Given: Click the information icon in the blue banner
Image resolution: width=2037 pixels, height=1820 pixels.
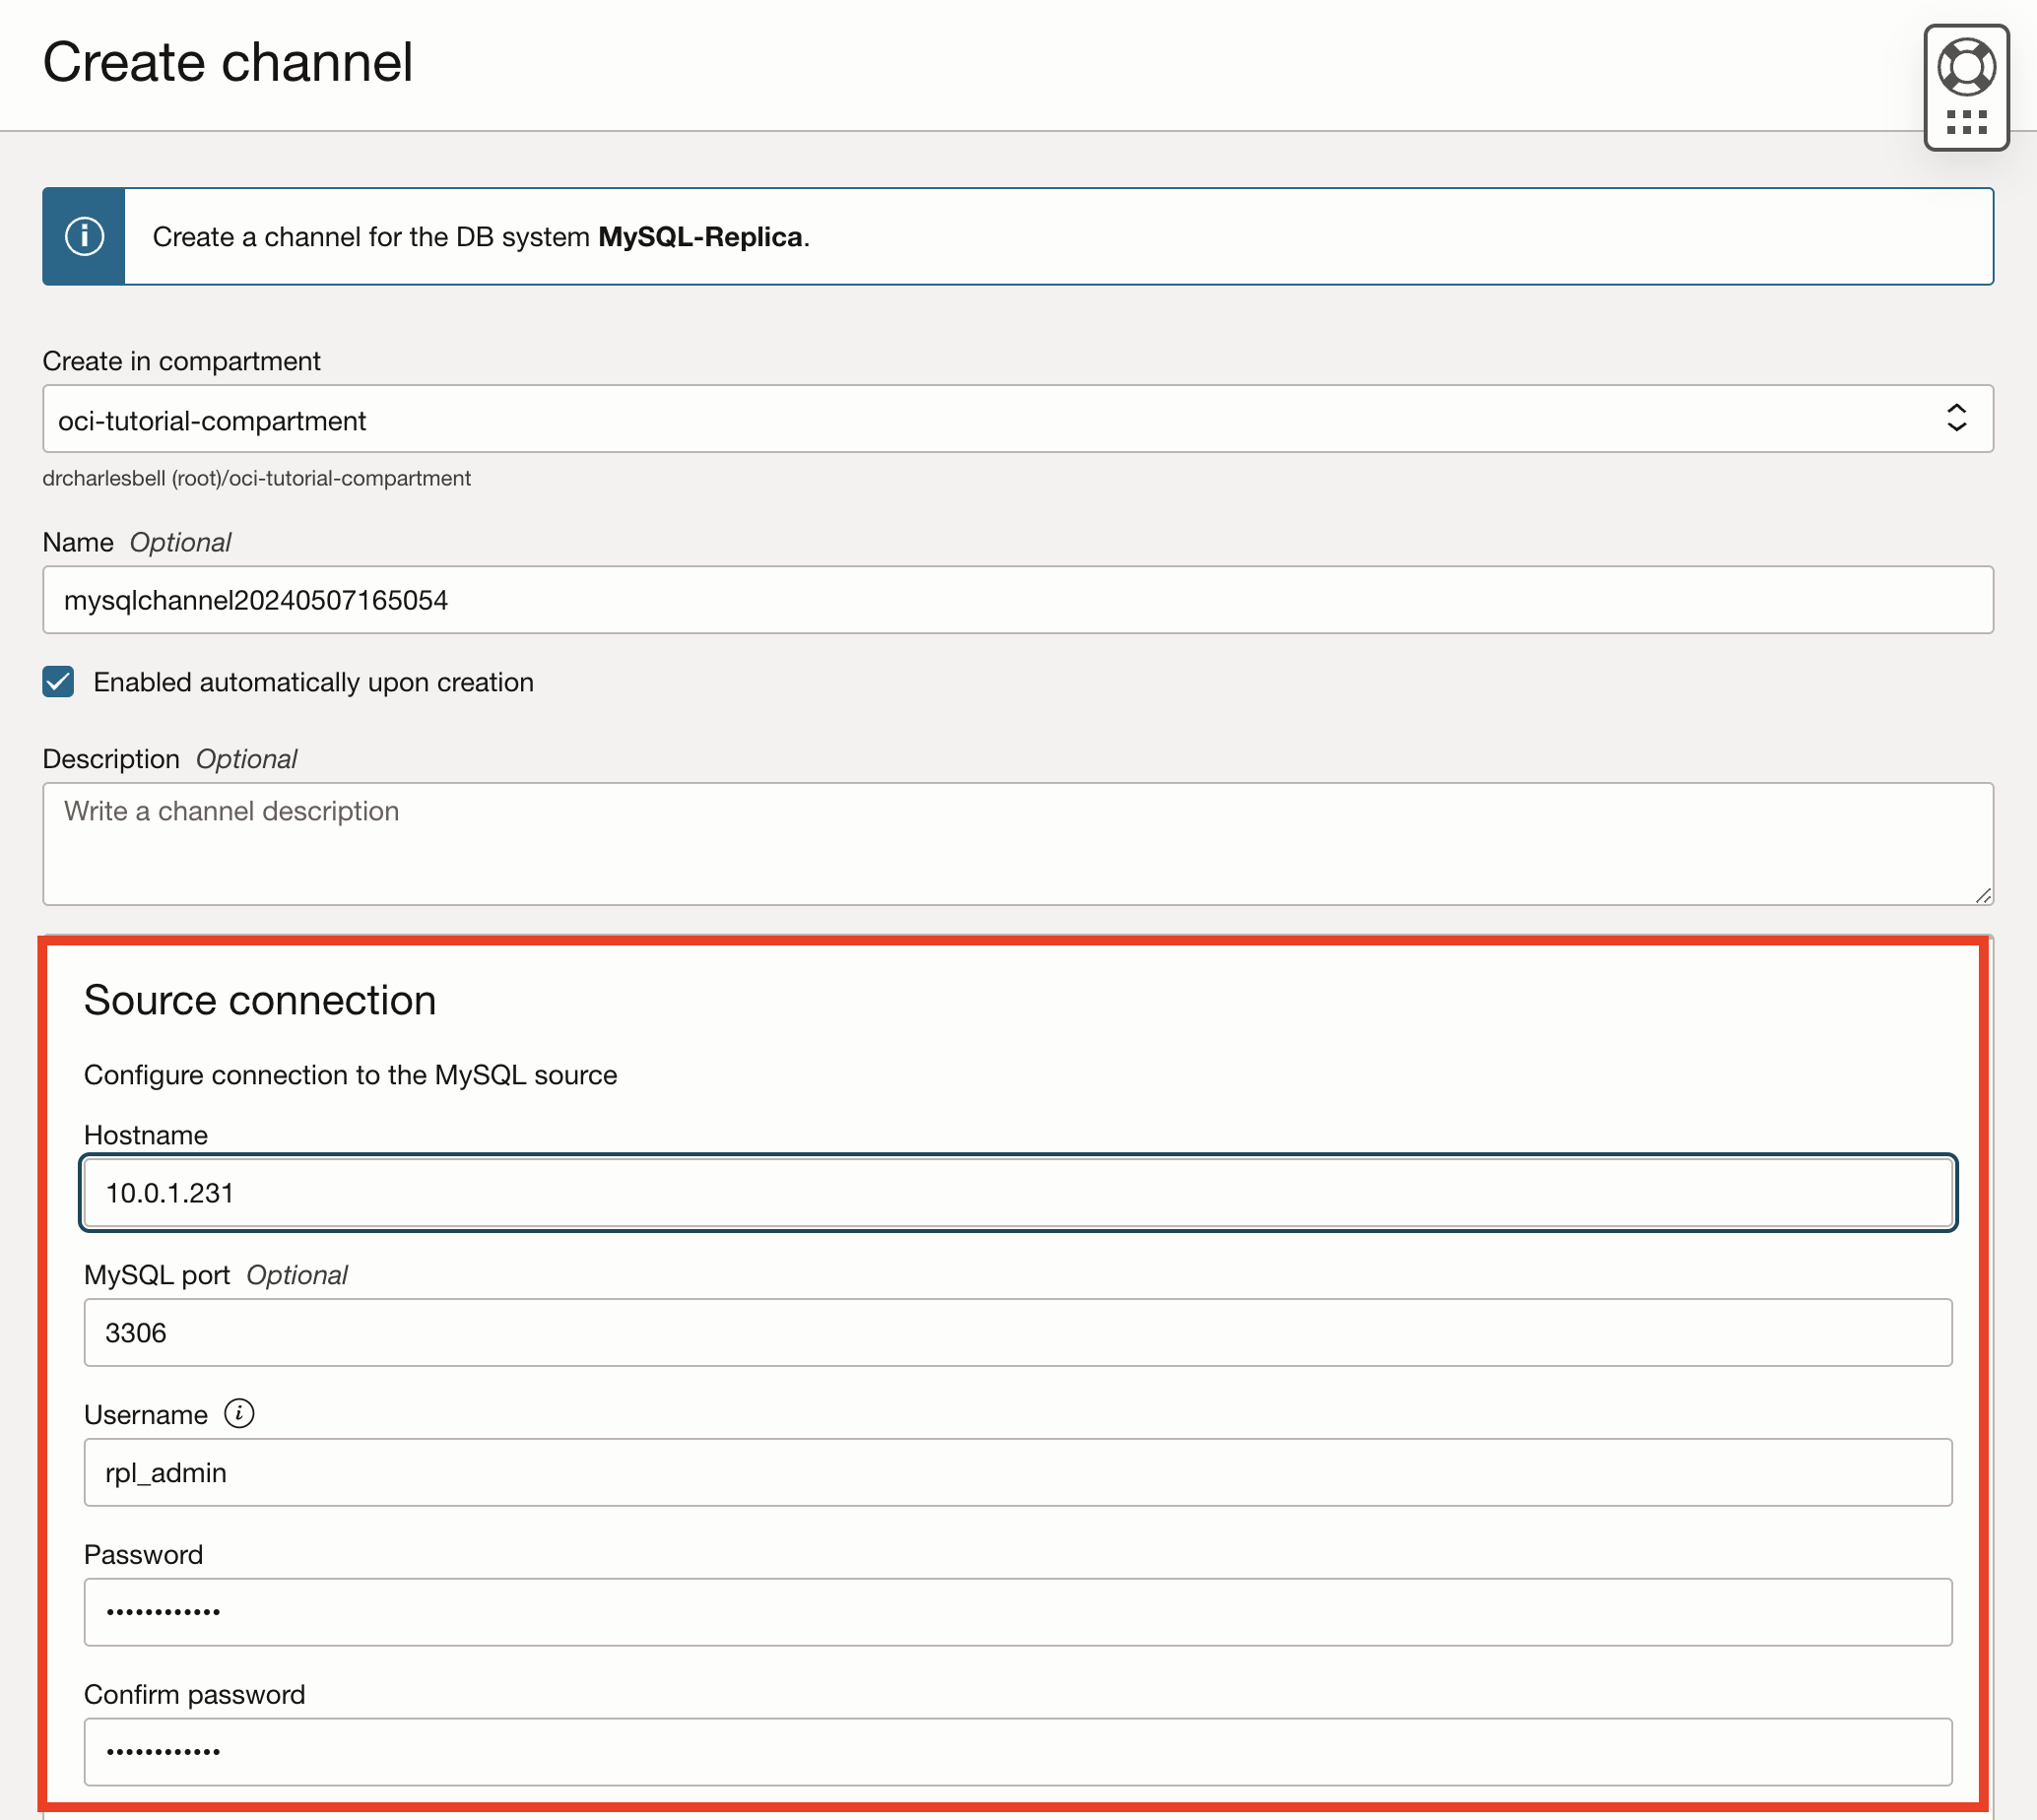Looking at the screenshot, I should pyautogui.click(x=84, y=236).
